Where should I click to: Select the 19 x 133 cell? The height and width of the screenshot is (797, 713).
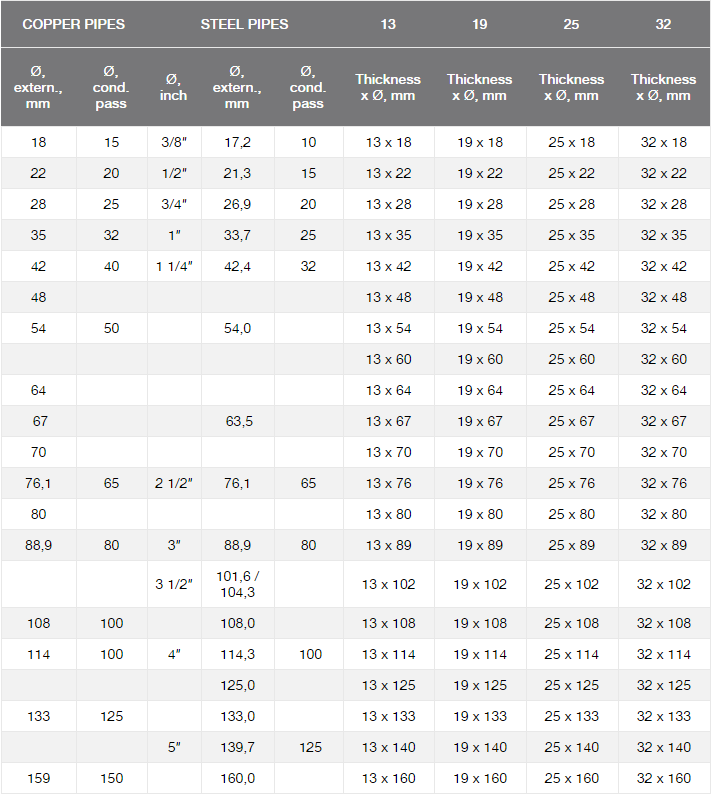pyautogui.click(x=480, y=716)
